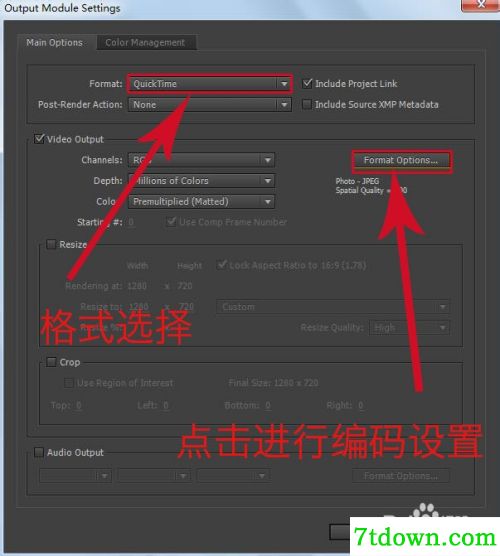Click the crop Top value

(x=79, y=405)
